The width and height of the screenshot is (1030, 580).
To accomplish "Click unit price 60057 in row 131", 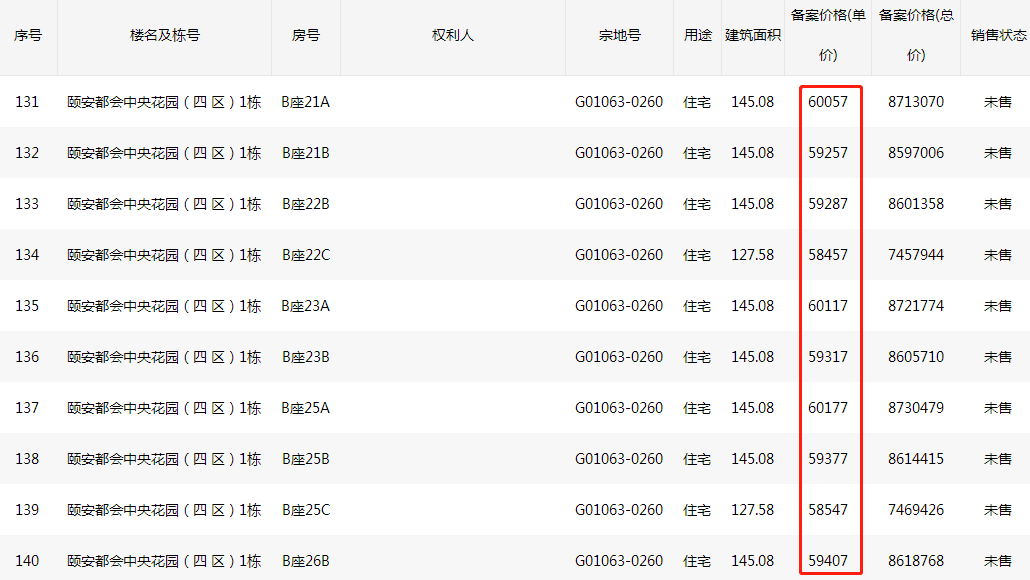I will (x=828, y=102).
